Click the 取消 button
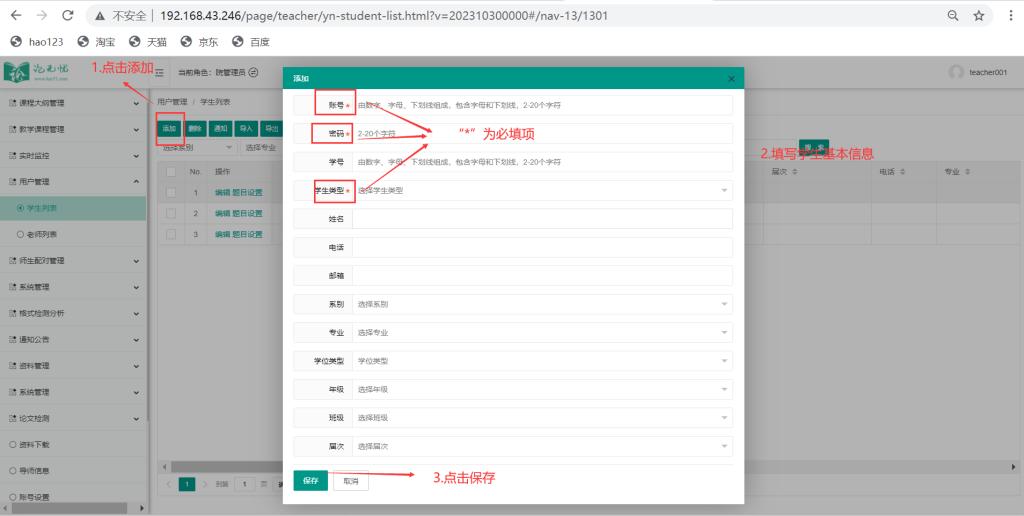This screenshot has width=1024, height=516. (x=350, y=481)
